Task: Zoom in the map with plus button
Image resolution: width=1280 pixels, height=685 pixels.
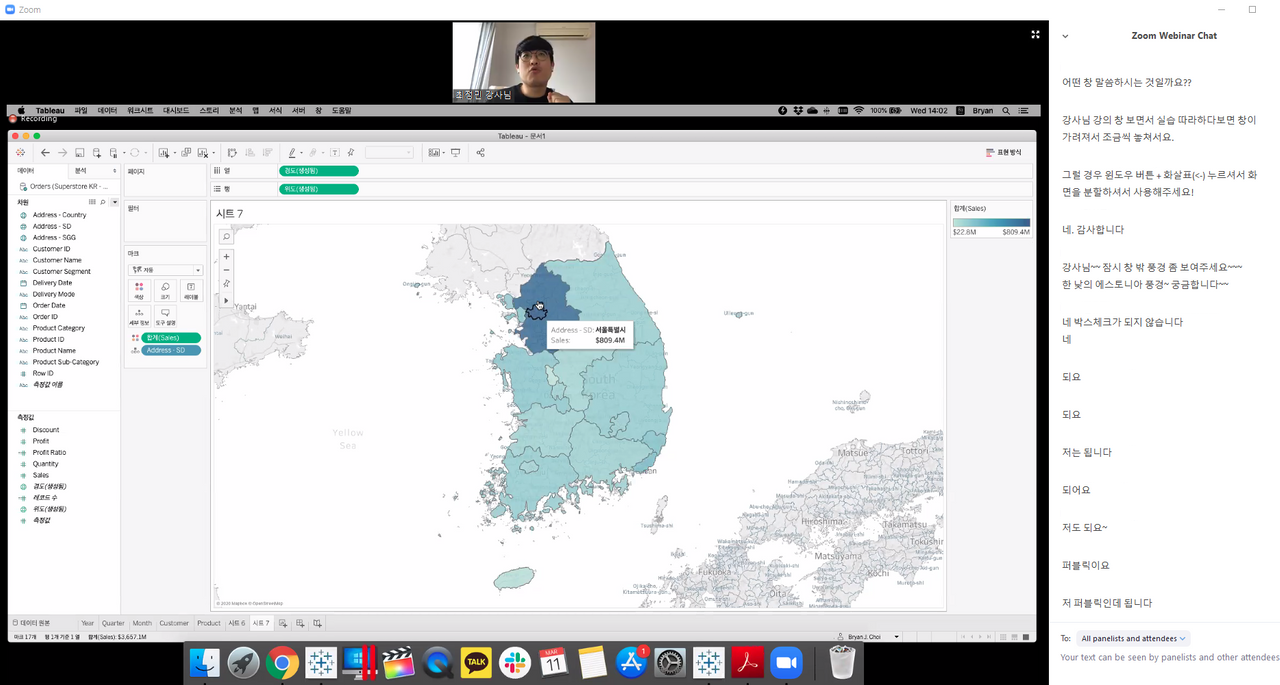Action: (226, 257)
